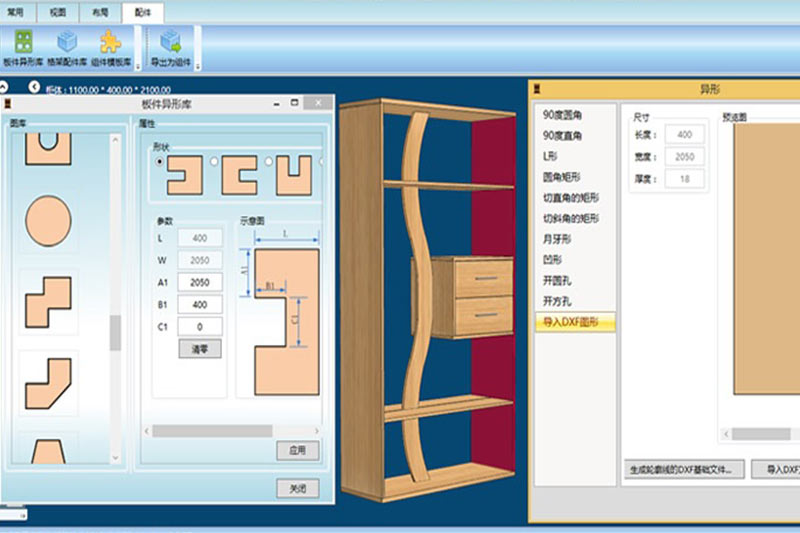Click the properties panel horizontal scrollbar
800x533 pixels.
pos(210,430)
